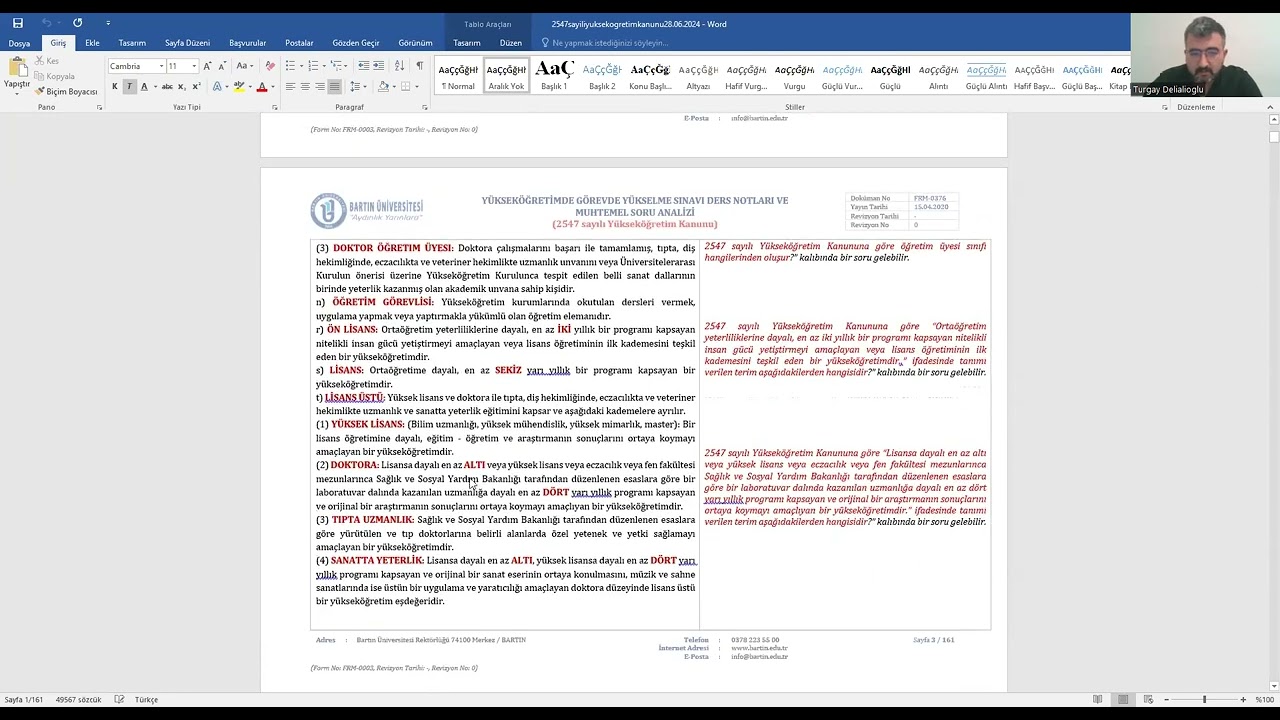This screenshot has width=1280, height=720.
Task: Click the 'Ne yapmak istediğinizi söyleyin' search box
Action: click(x=609, y=43)
